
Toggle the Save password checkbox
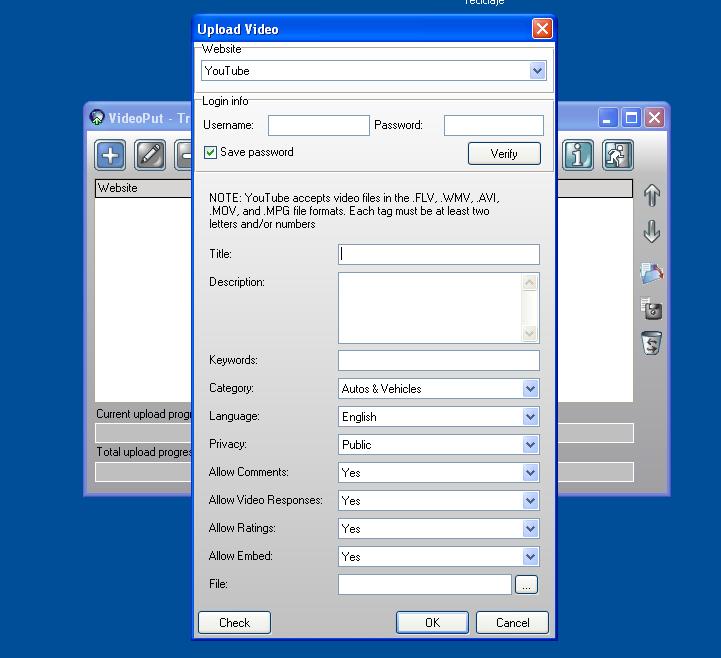click(210, 152)
